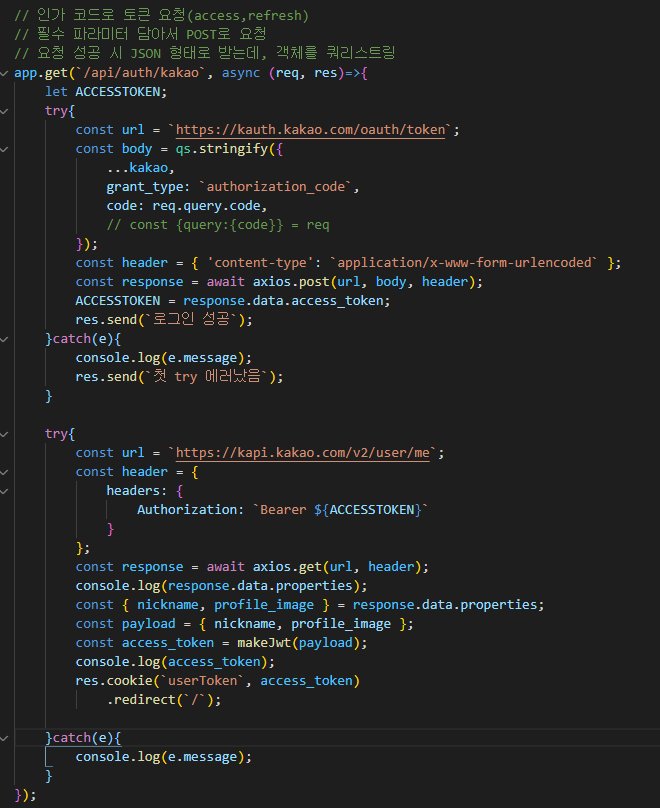The width and height of the screenshot is (660, 808).
Task: Collapse the const header object in second try
Action: click(x=4, y=473)
